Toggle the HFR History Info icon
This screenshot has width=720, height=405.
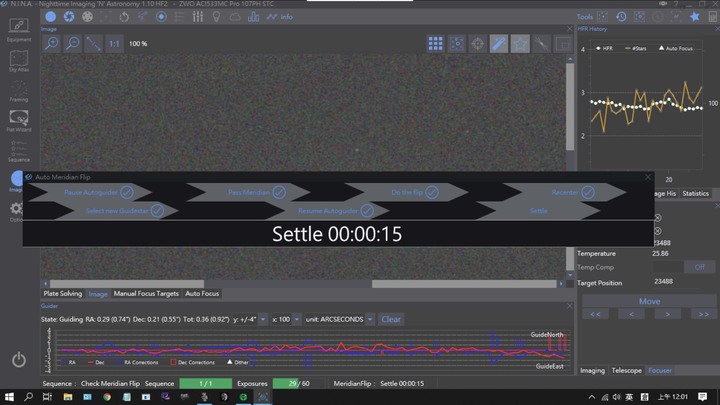pyautogui.click(x=280, y=17)
